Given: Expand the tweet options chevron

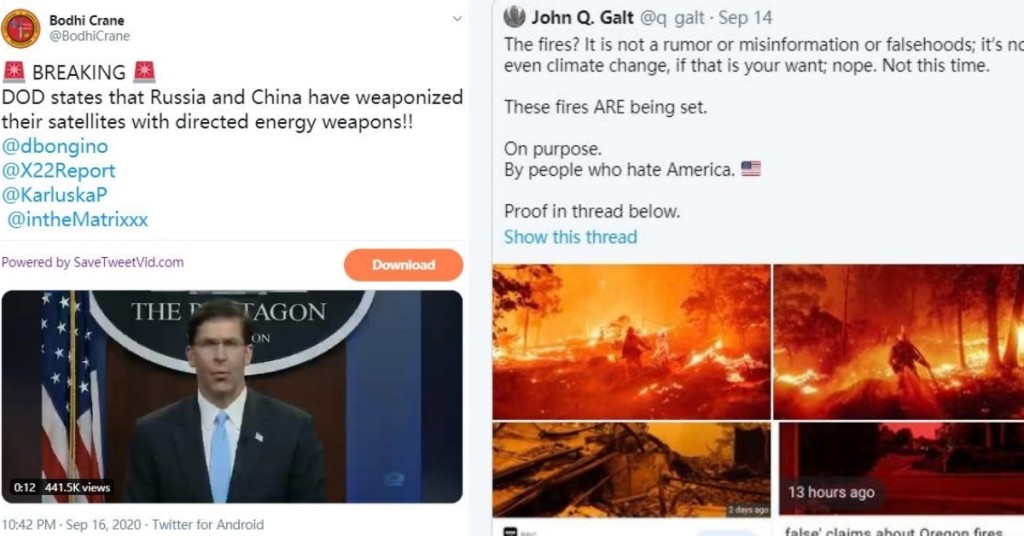Looking at the screenshot, I should coord(457,19).
